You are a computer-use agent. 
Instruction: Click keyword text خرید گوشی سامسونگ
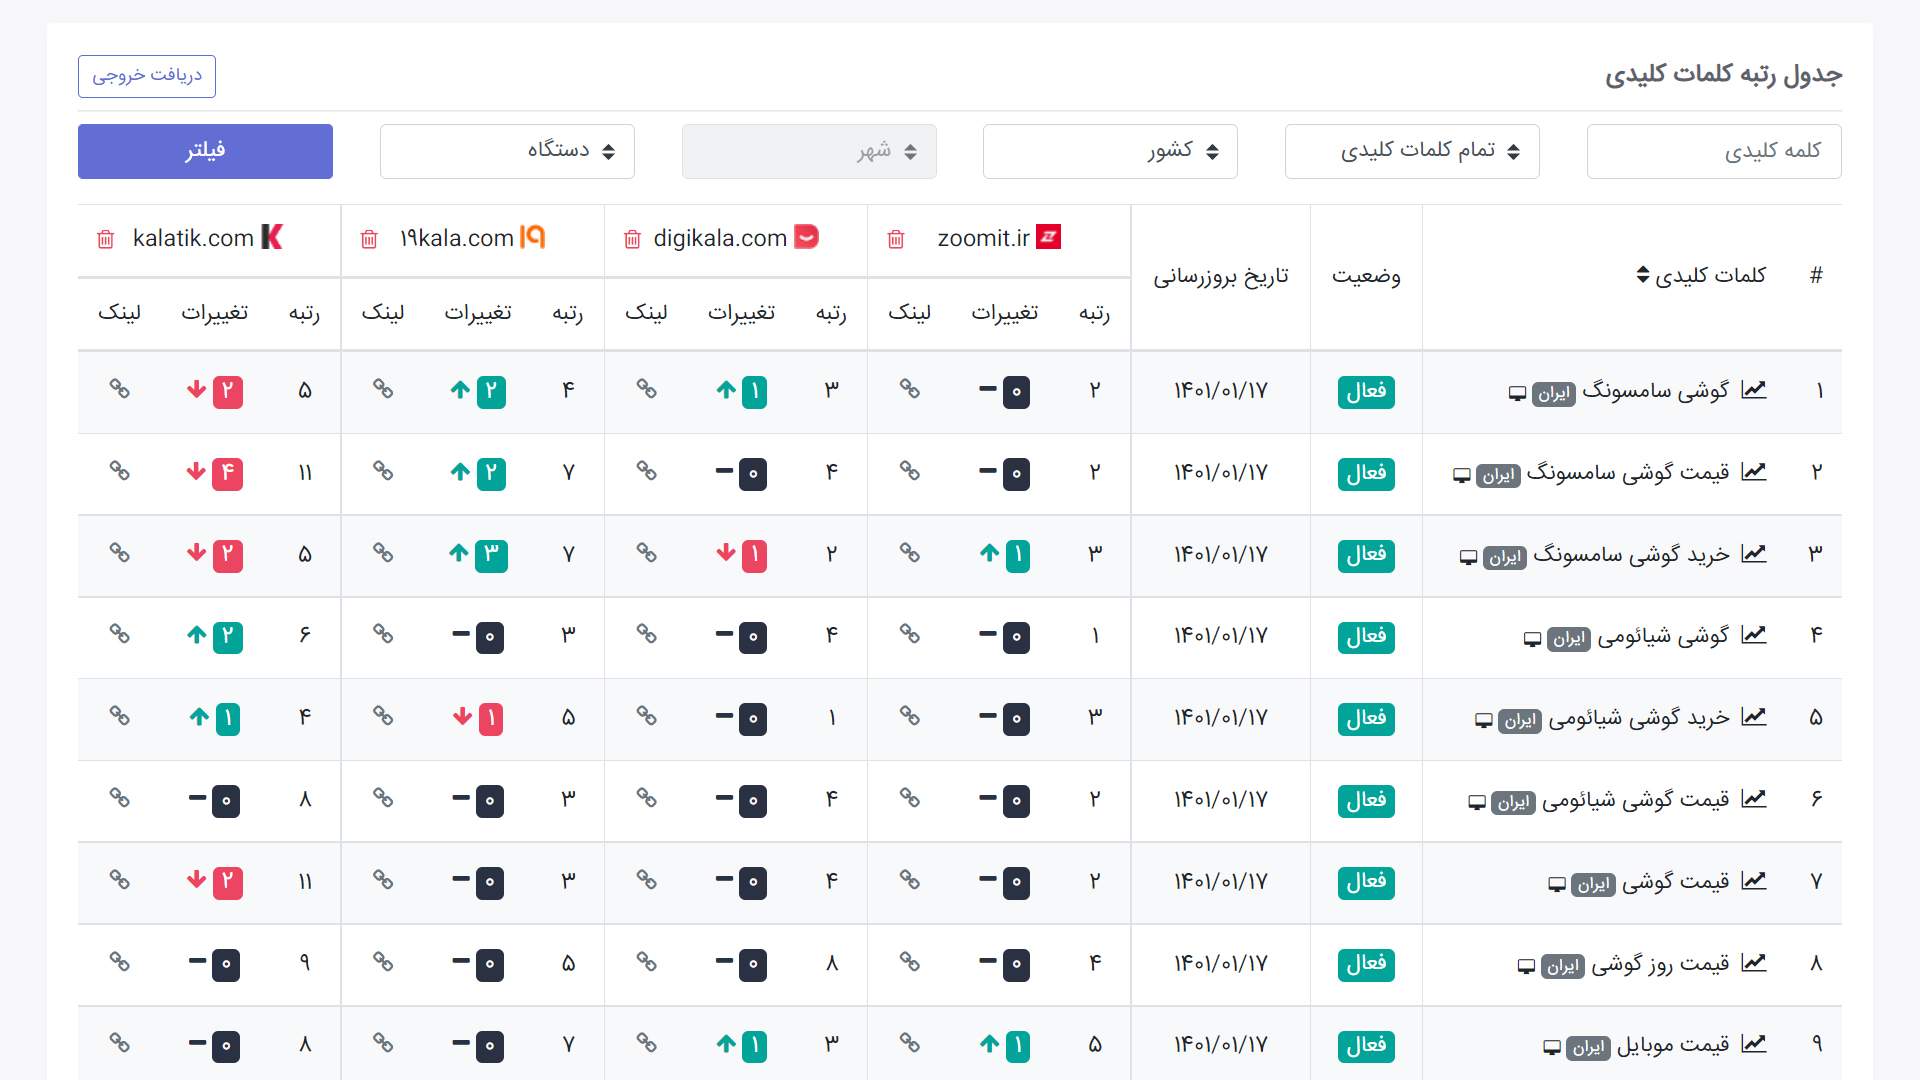pyautogui.click(x=1631, y=554)
